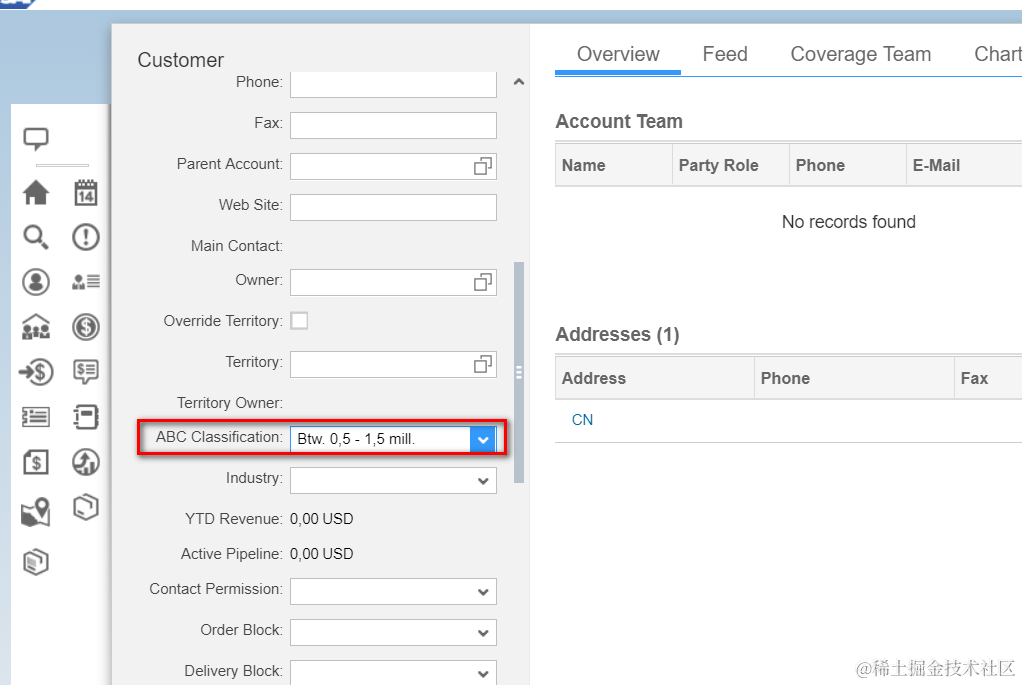Switch to the Overview tab
Screen dimensions: 1022x685
pos(618,54)
